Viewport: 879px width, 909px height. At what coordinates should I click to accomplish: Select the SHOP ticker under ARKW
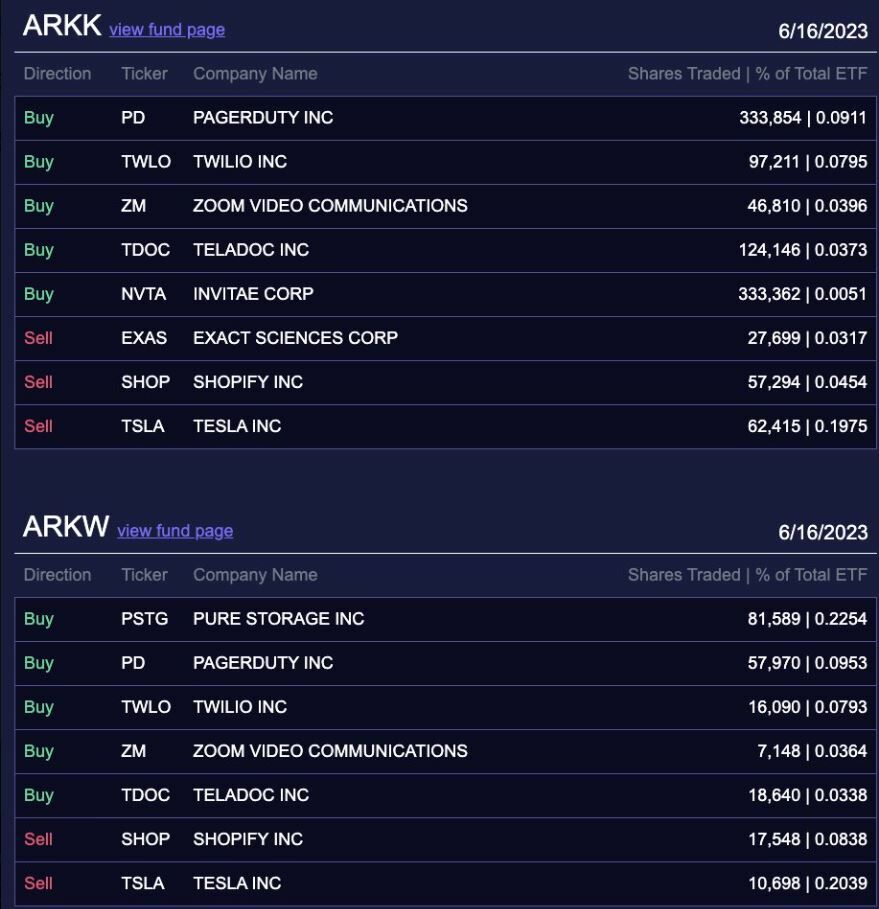click(x=145, y=839)
